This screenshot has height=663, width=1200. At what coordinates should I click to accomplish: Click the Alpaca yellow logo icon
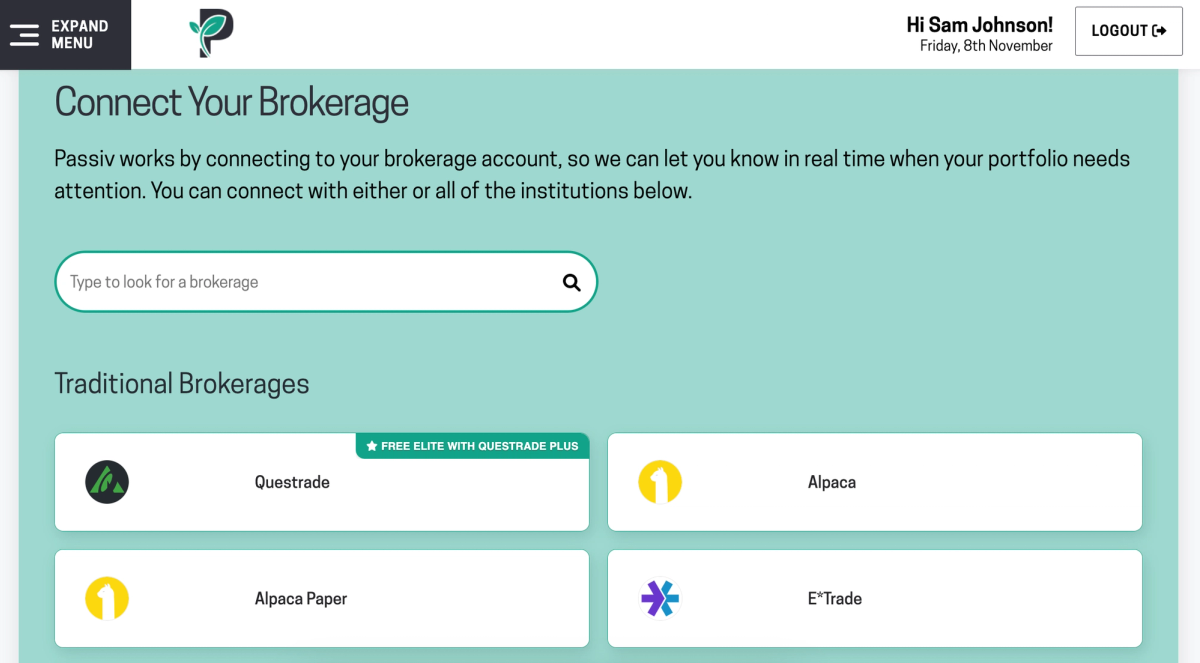[x=660, y=482]
